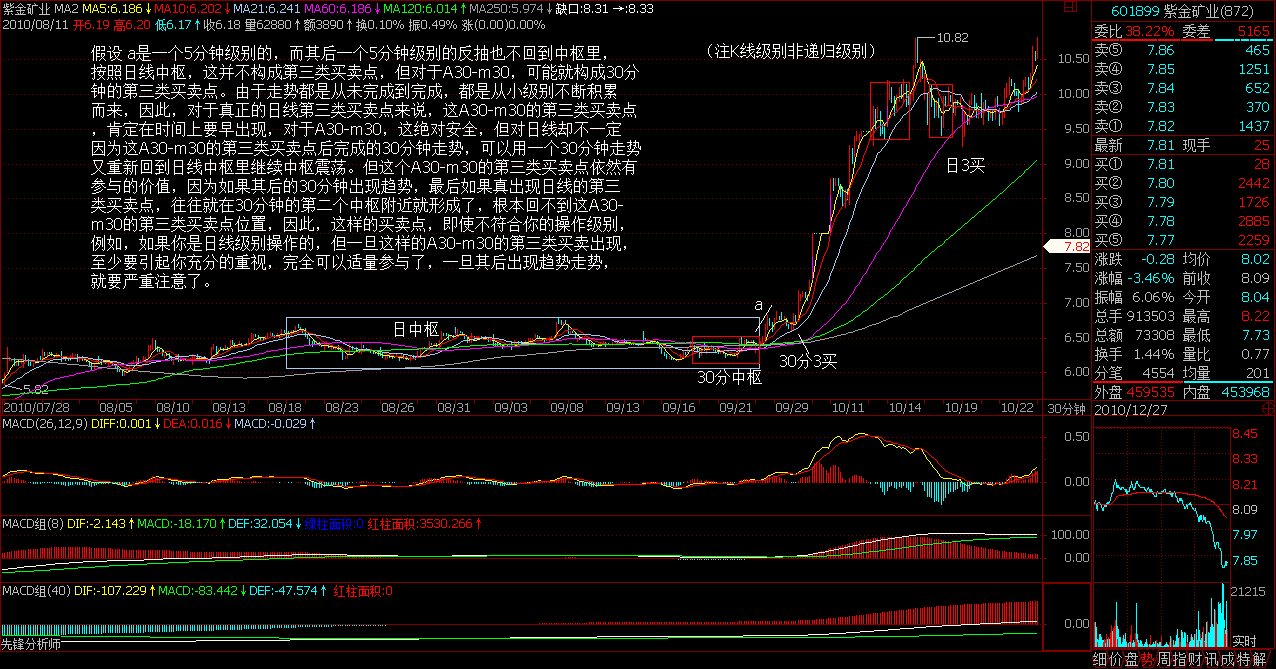Click the layout grid icon above price axis

pyautogui.click(x=1070, y=7)
